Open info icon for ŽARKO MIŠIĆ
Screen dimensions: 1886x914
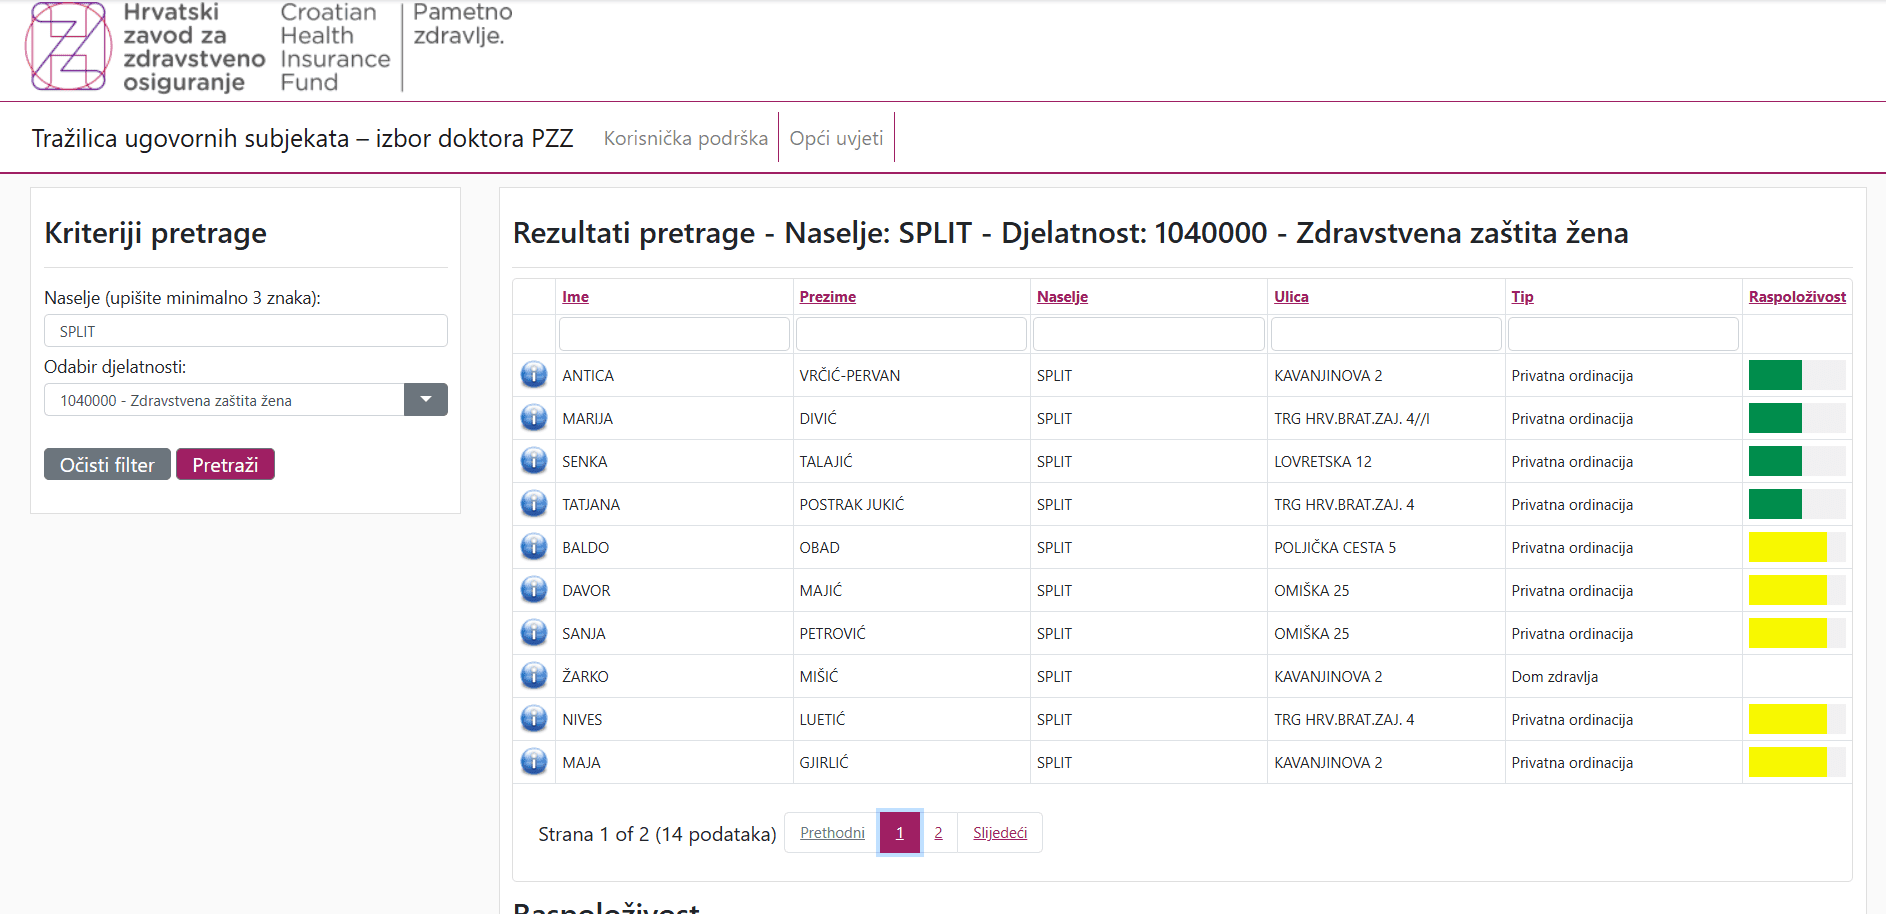coord(534,676)
